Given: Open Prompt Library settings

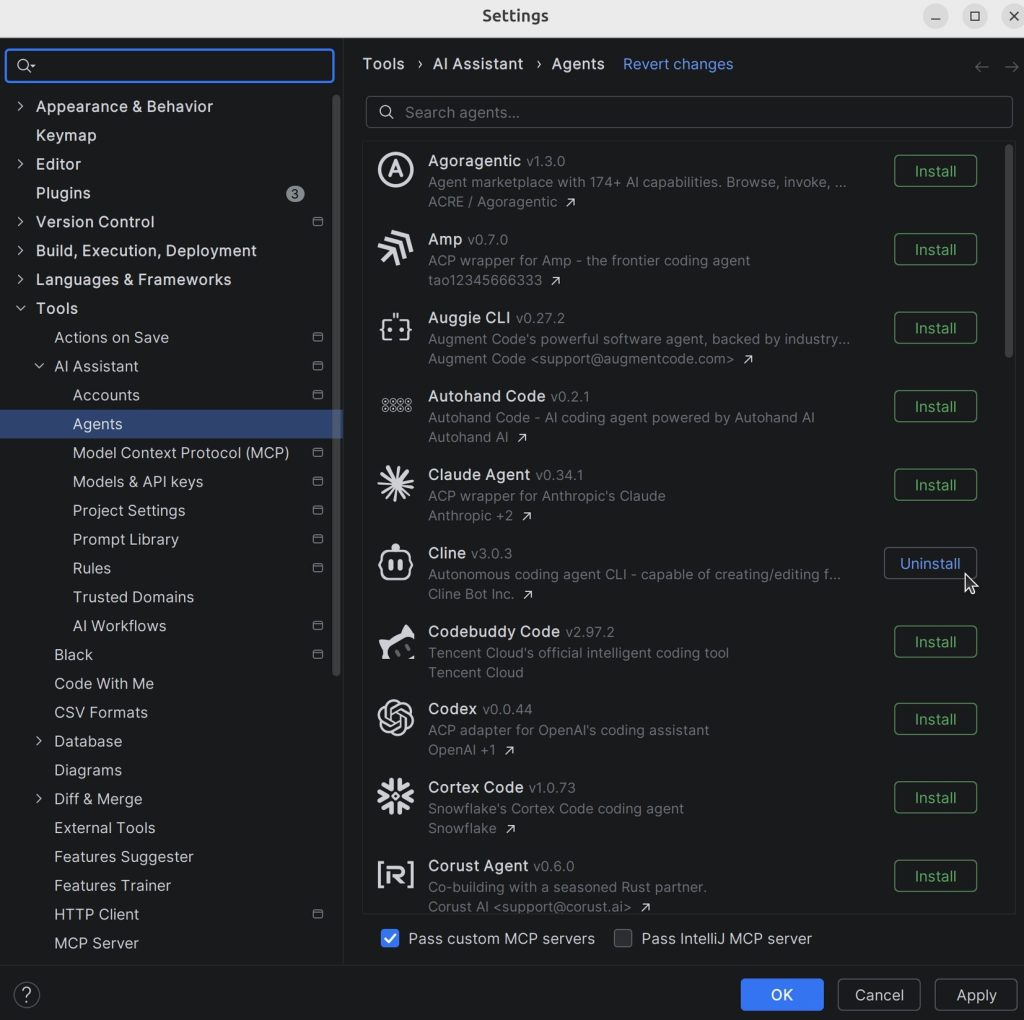Looking at the screenshot, I should point(125,539).
